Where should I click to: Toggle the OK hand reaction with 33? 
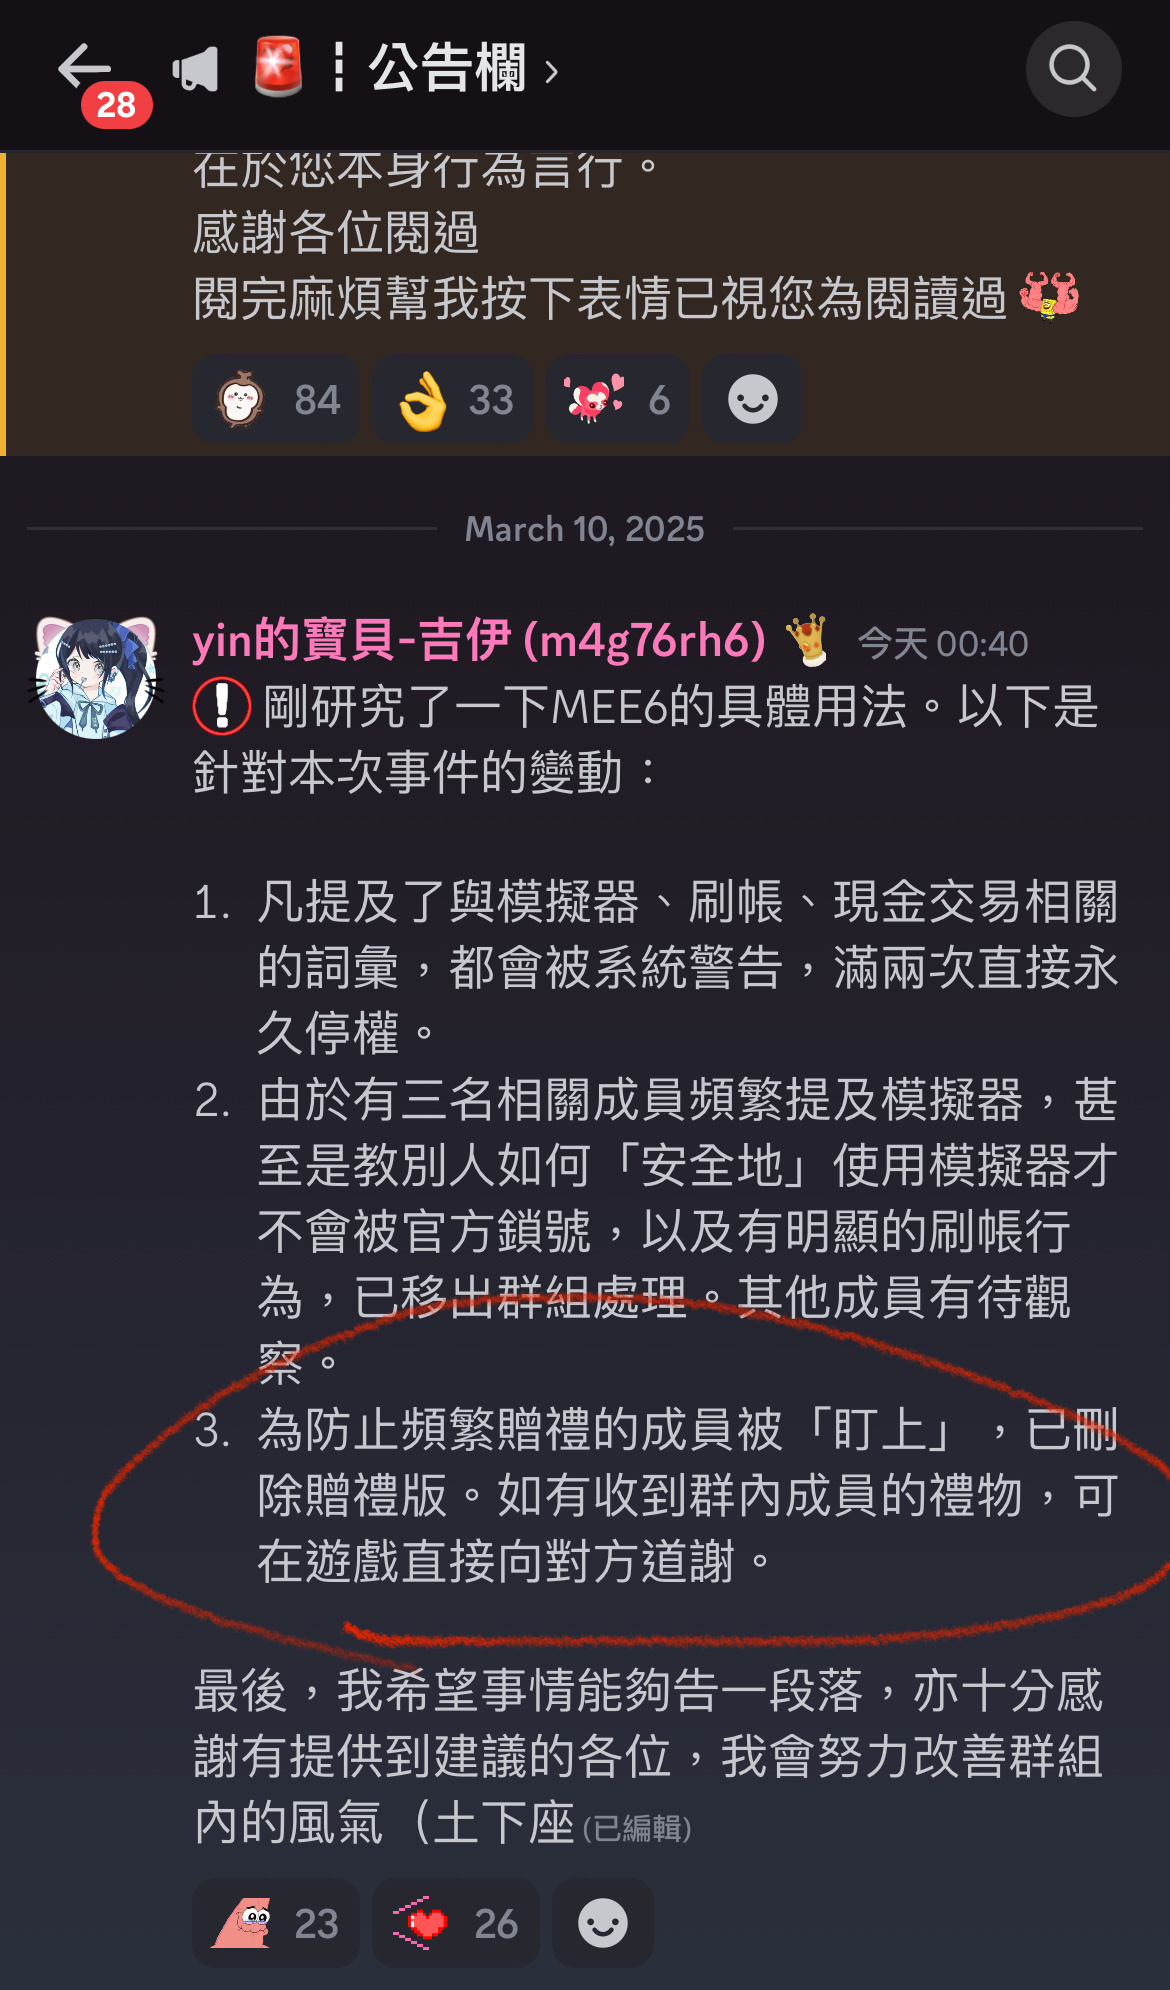(x=453, y=400)
